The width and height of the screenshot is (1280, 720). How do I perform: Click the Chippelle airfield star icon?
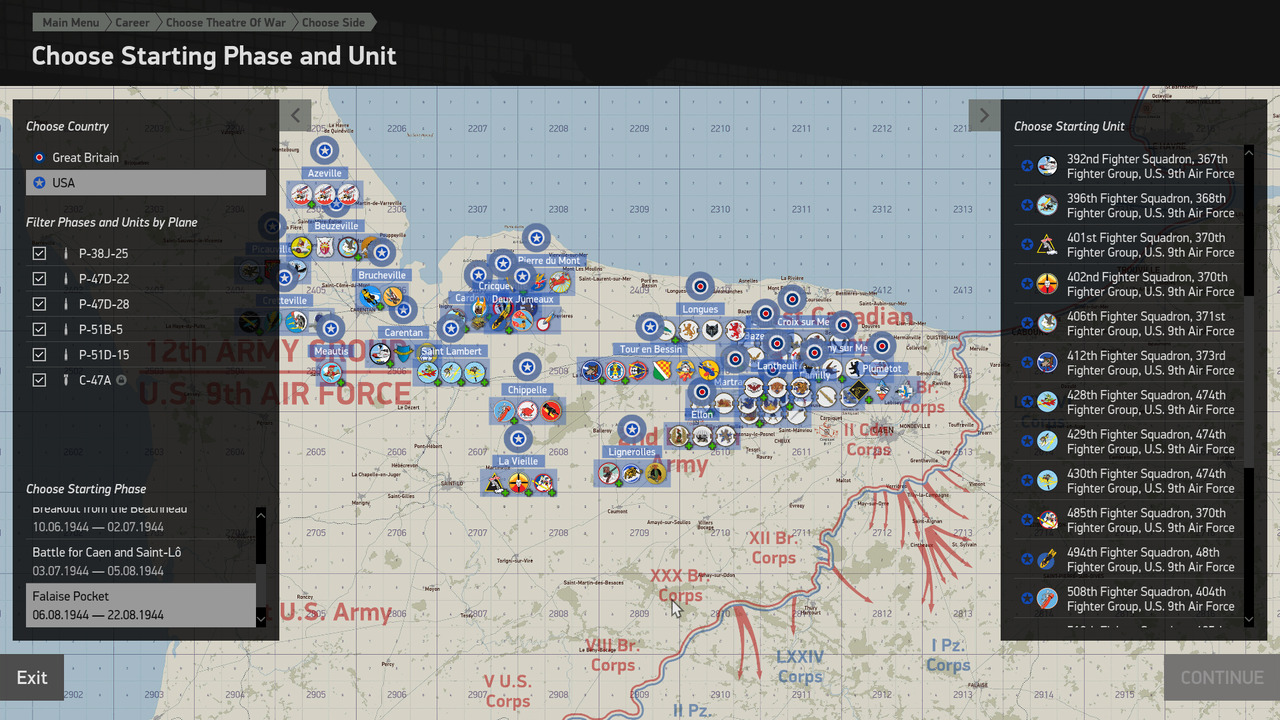coord(527,367)
